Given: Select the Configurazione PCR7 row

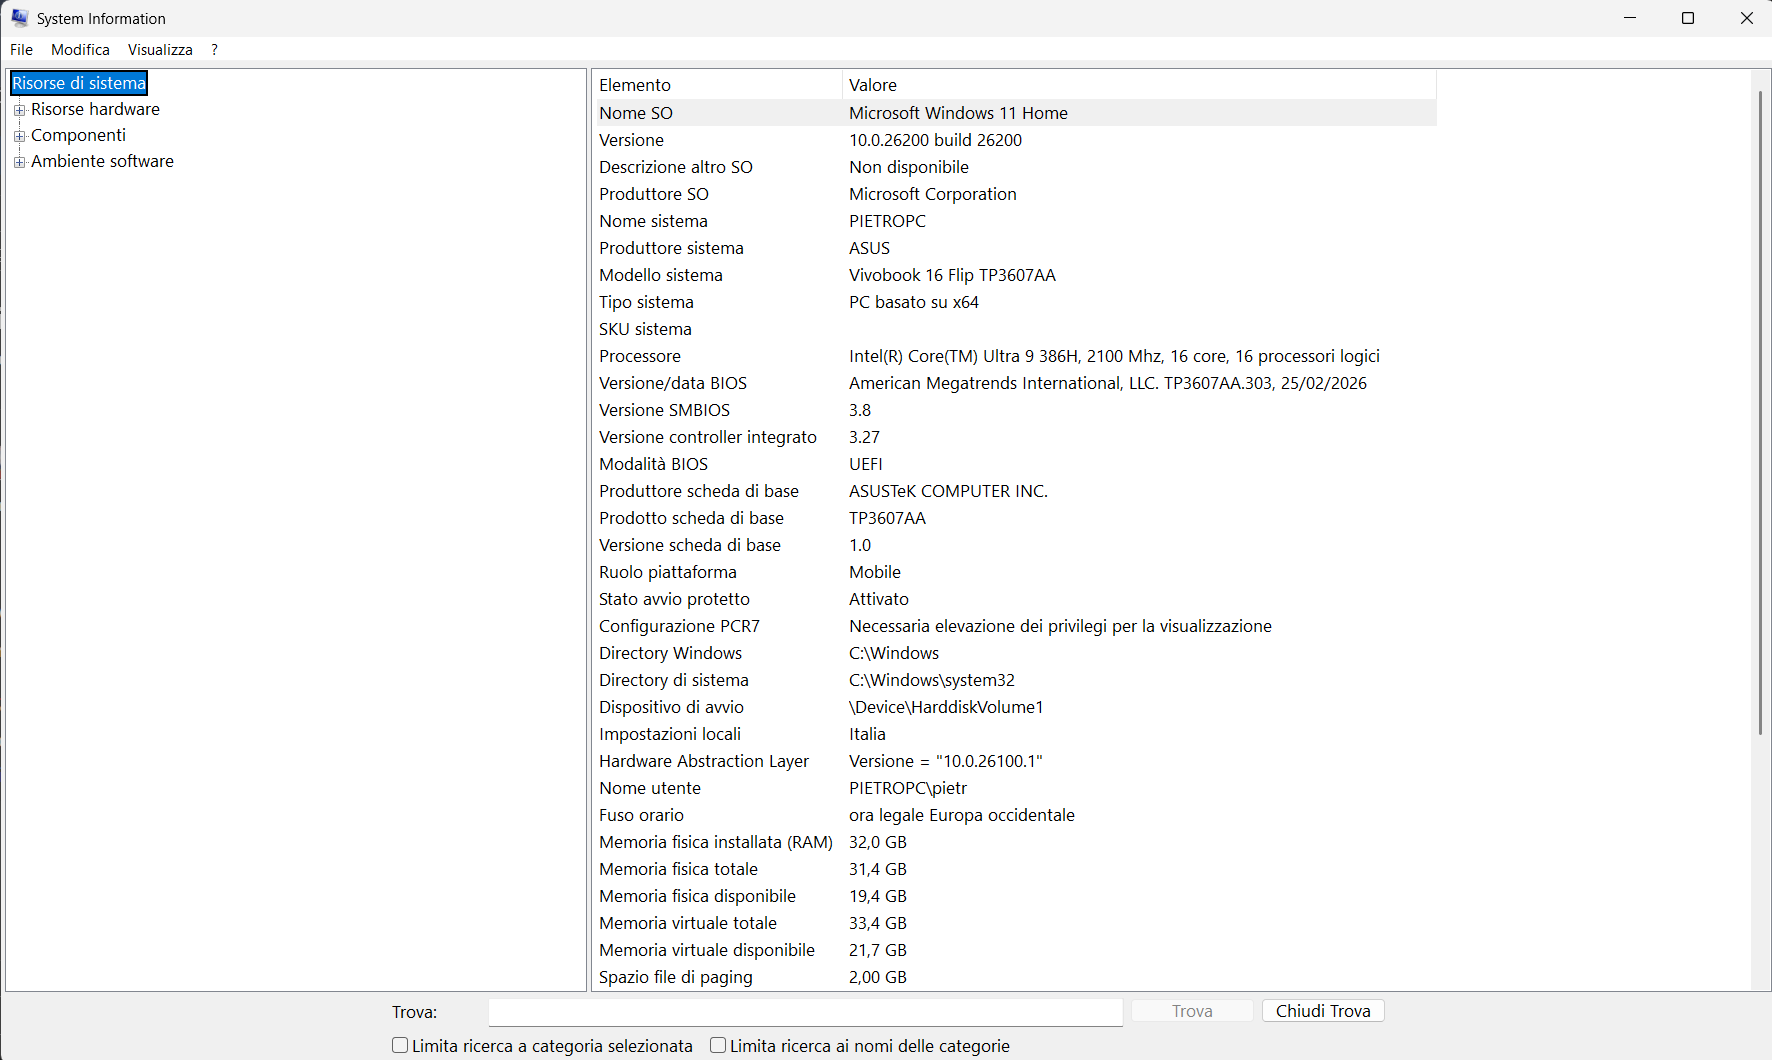Looking at the screenshot, I should 1014,626.
